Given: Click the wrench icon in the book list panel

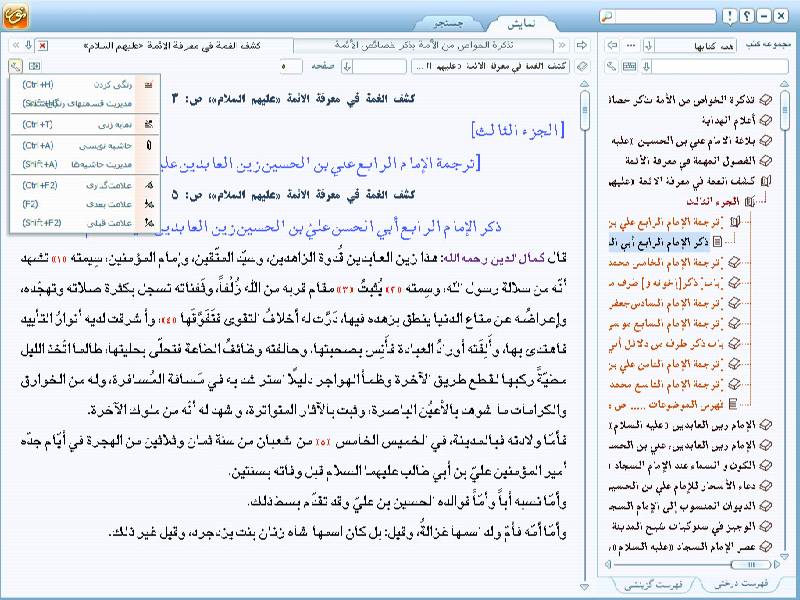Looking at the screenshot, I should click(612, 66).
